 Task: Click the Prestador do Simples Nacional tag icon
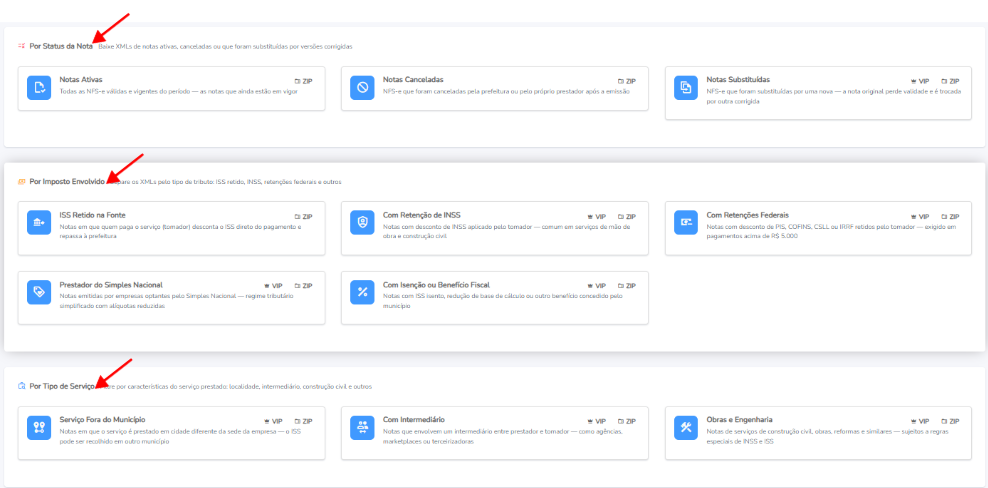[x=39, y=292]
